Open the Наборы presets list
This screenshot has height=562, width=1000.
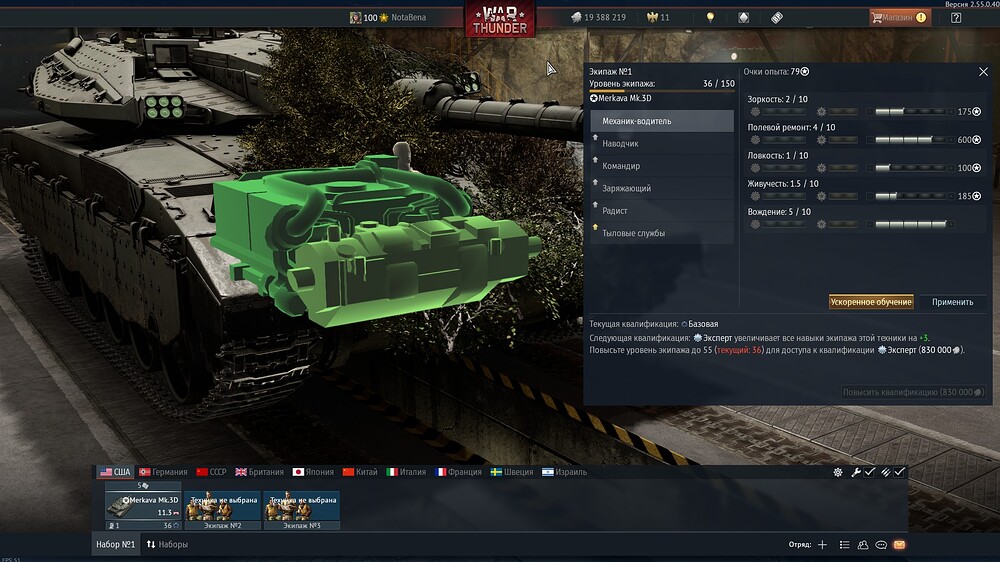tap(167, 544)
